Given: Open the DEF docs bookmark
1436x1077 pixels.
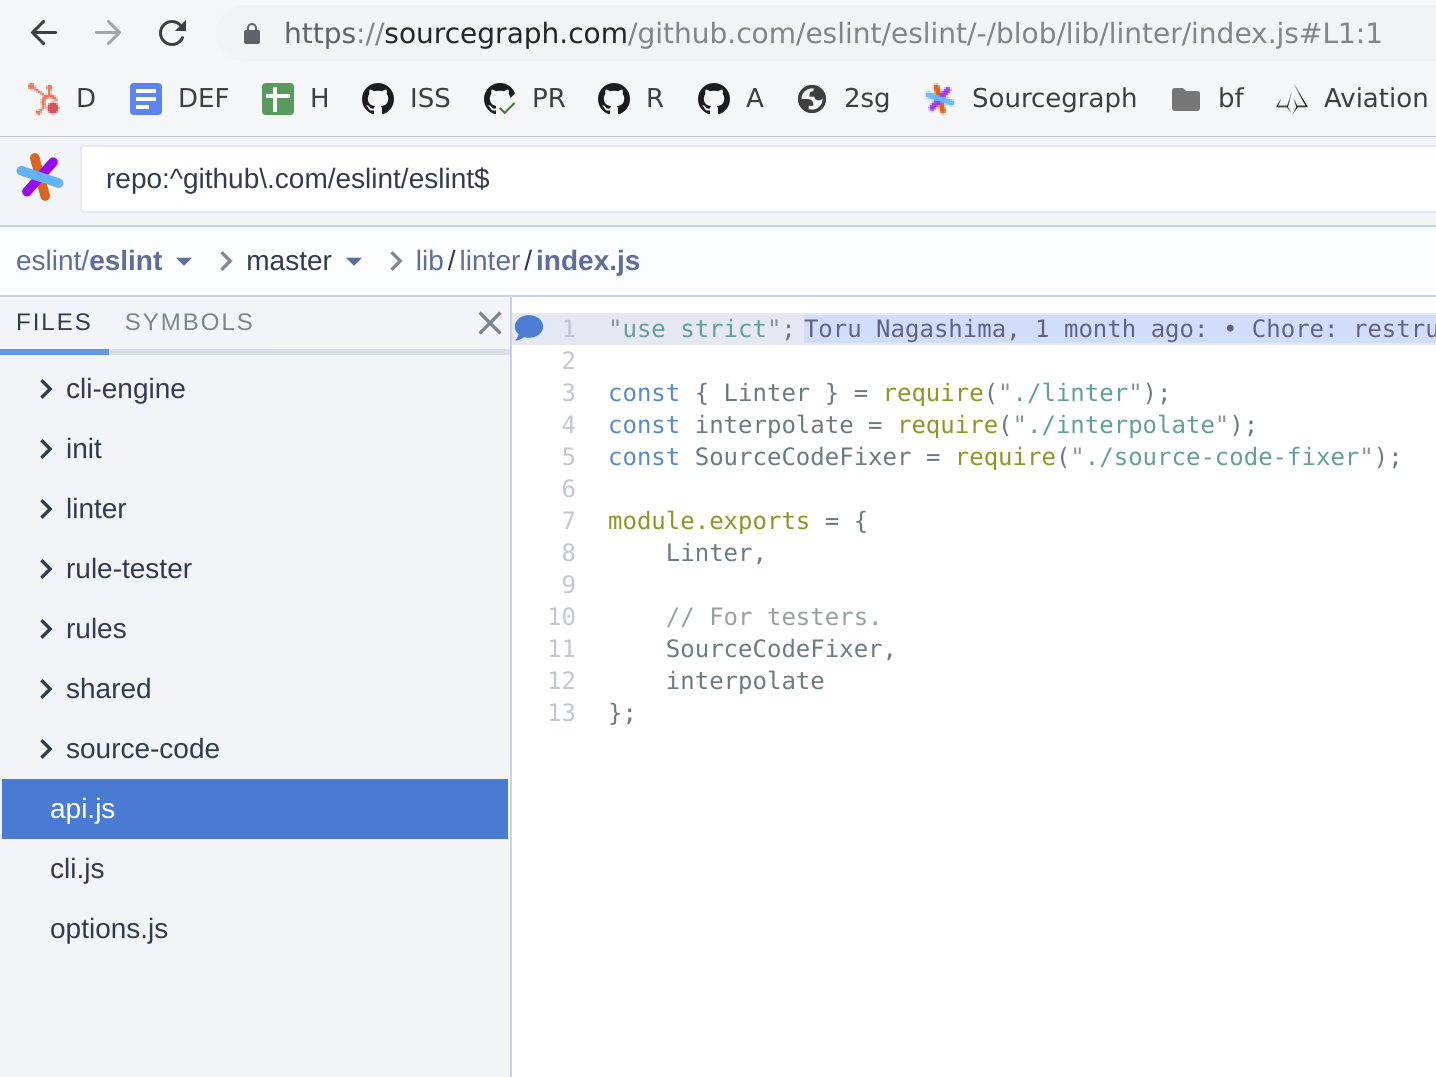Looking at the screenshot, I should pos(179,98).
